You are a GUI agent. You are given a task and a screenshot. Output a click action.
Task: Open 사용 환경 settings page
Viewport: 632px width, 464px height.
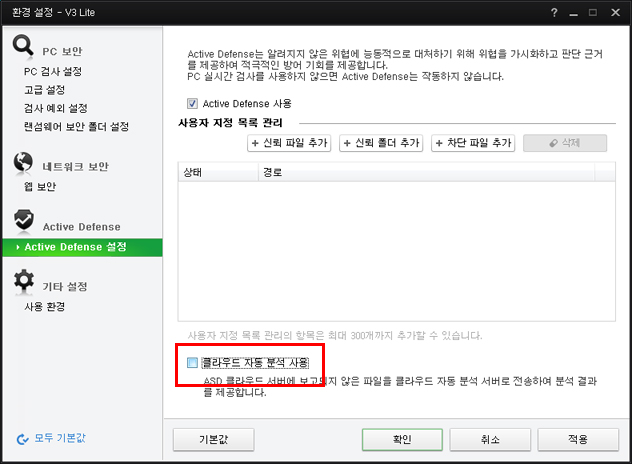pos(44,306)
